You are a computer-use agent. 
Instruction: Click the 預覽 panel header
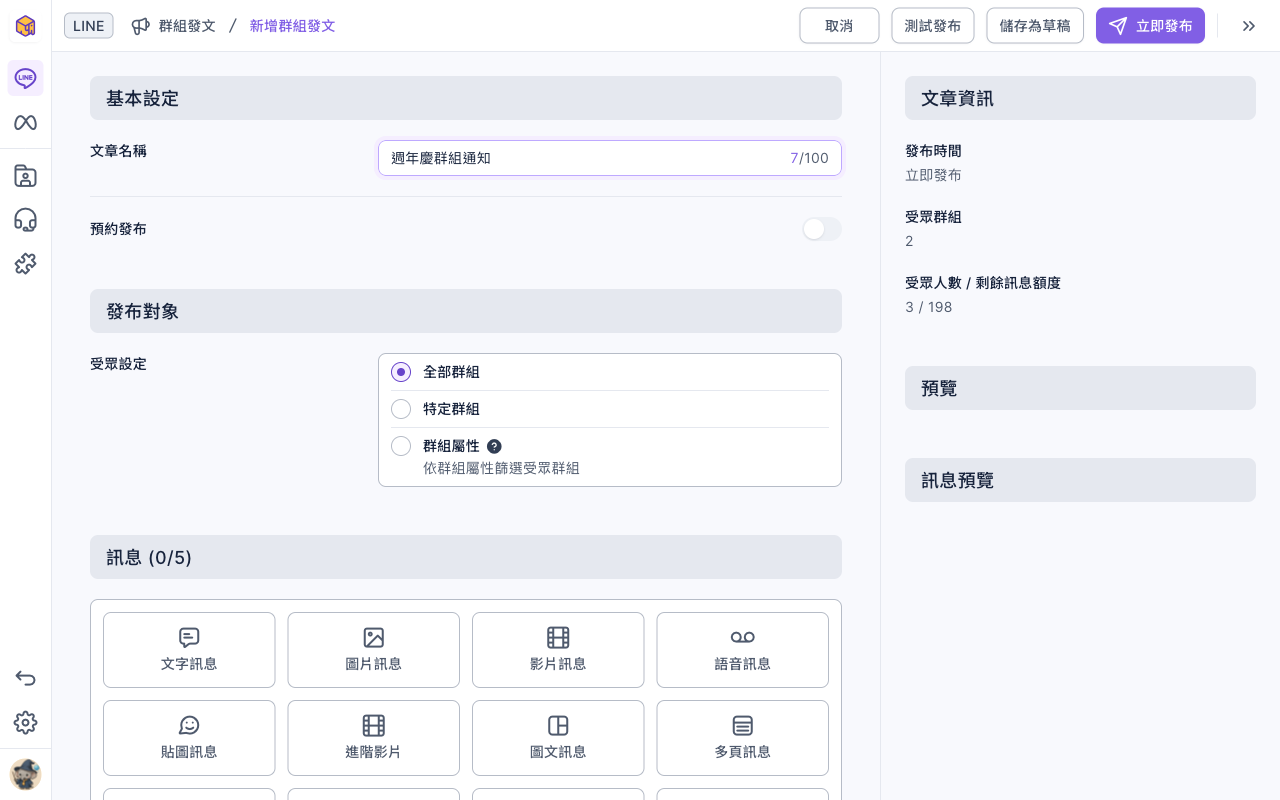click(1080, 388)
